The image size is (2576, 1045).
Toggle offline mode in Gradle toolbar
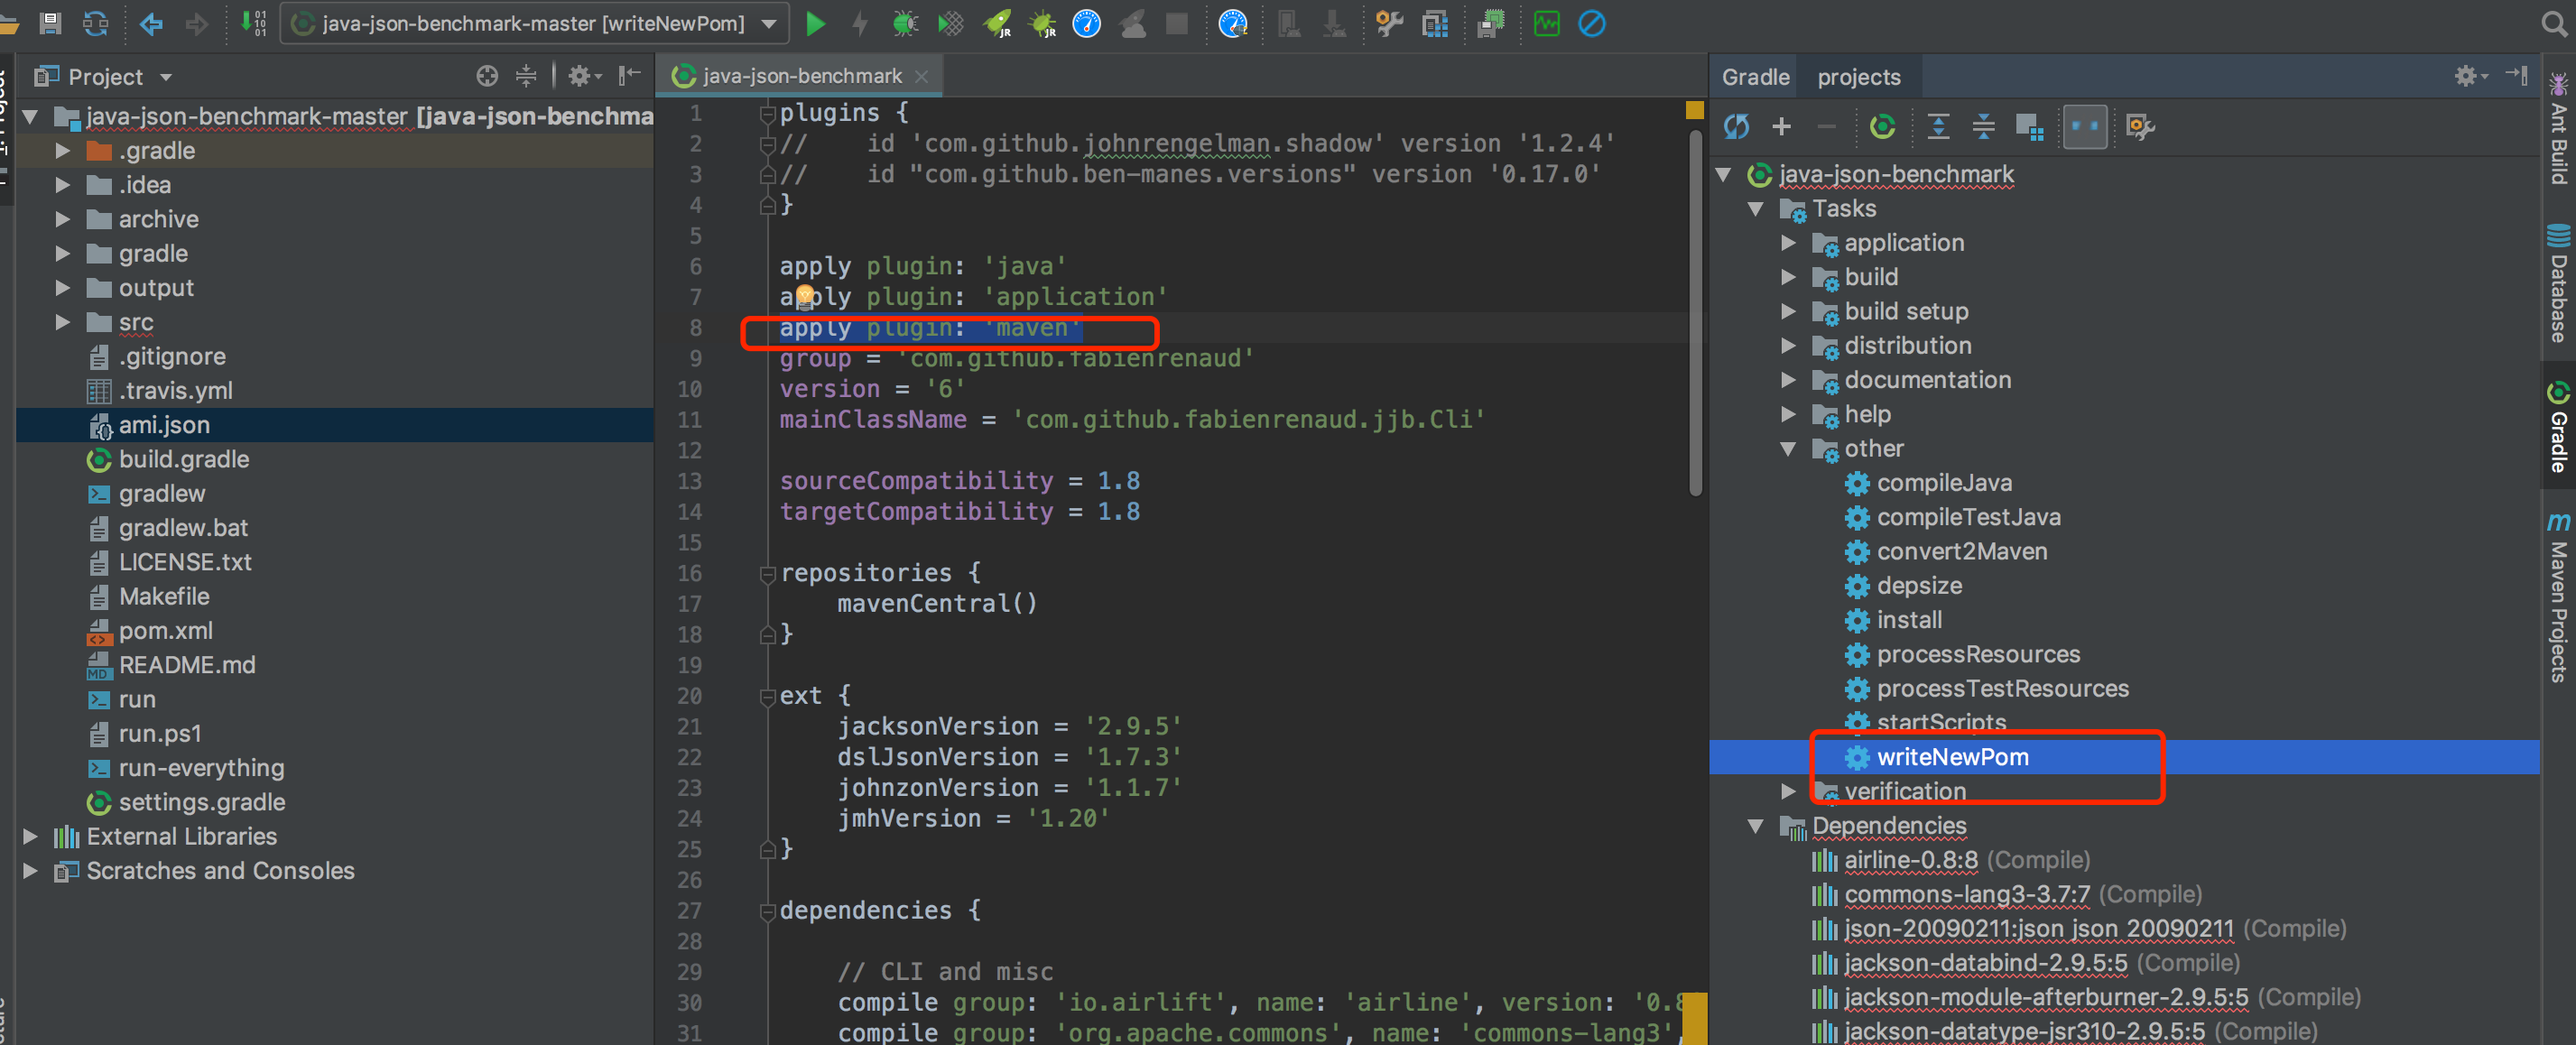(x=2084, y=126)
